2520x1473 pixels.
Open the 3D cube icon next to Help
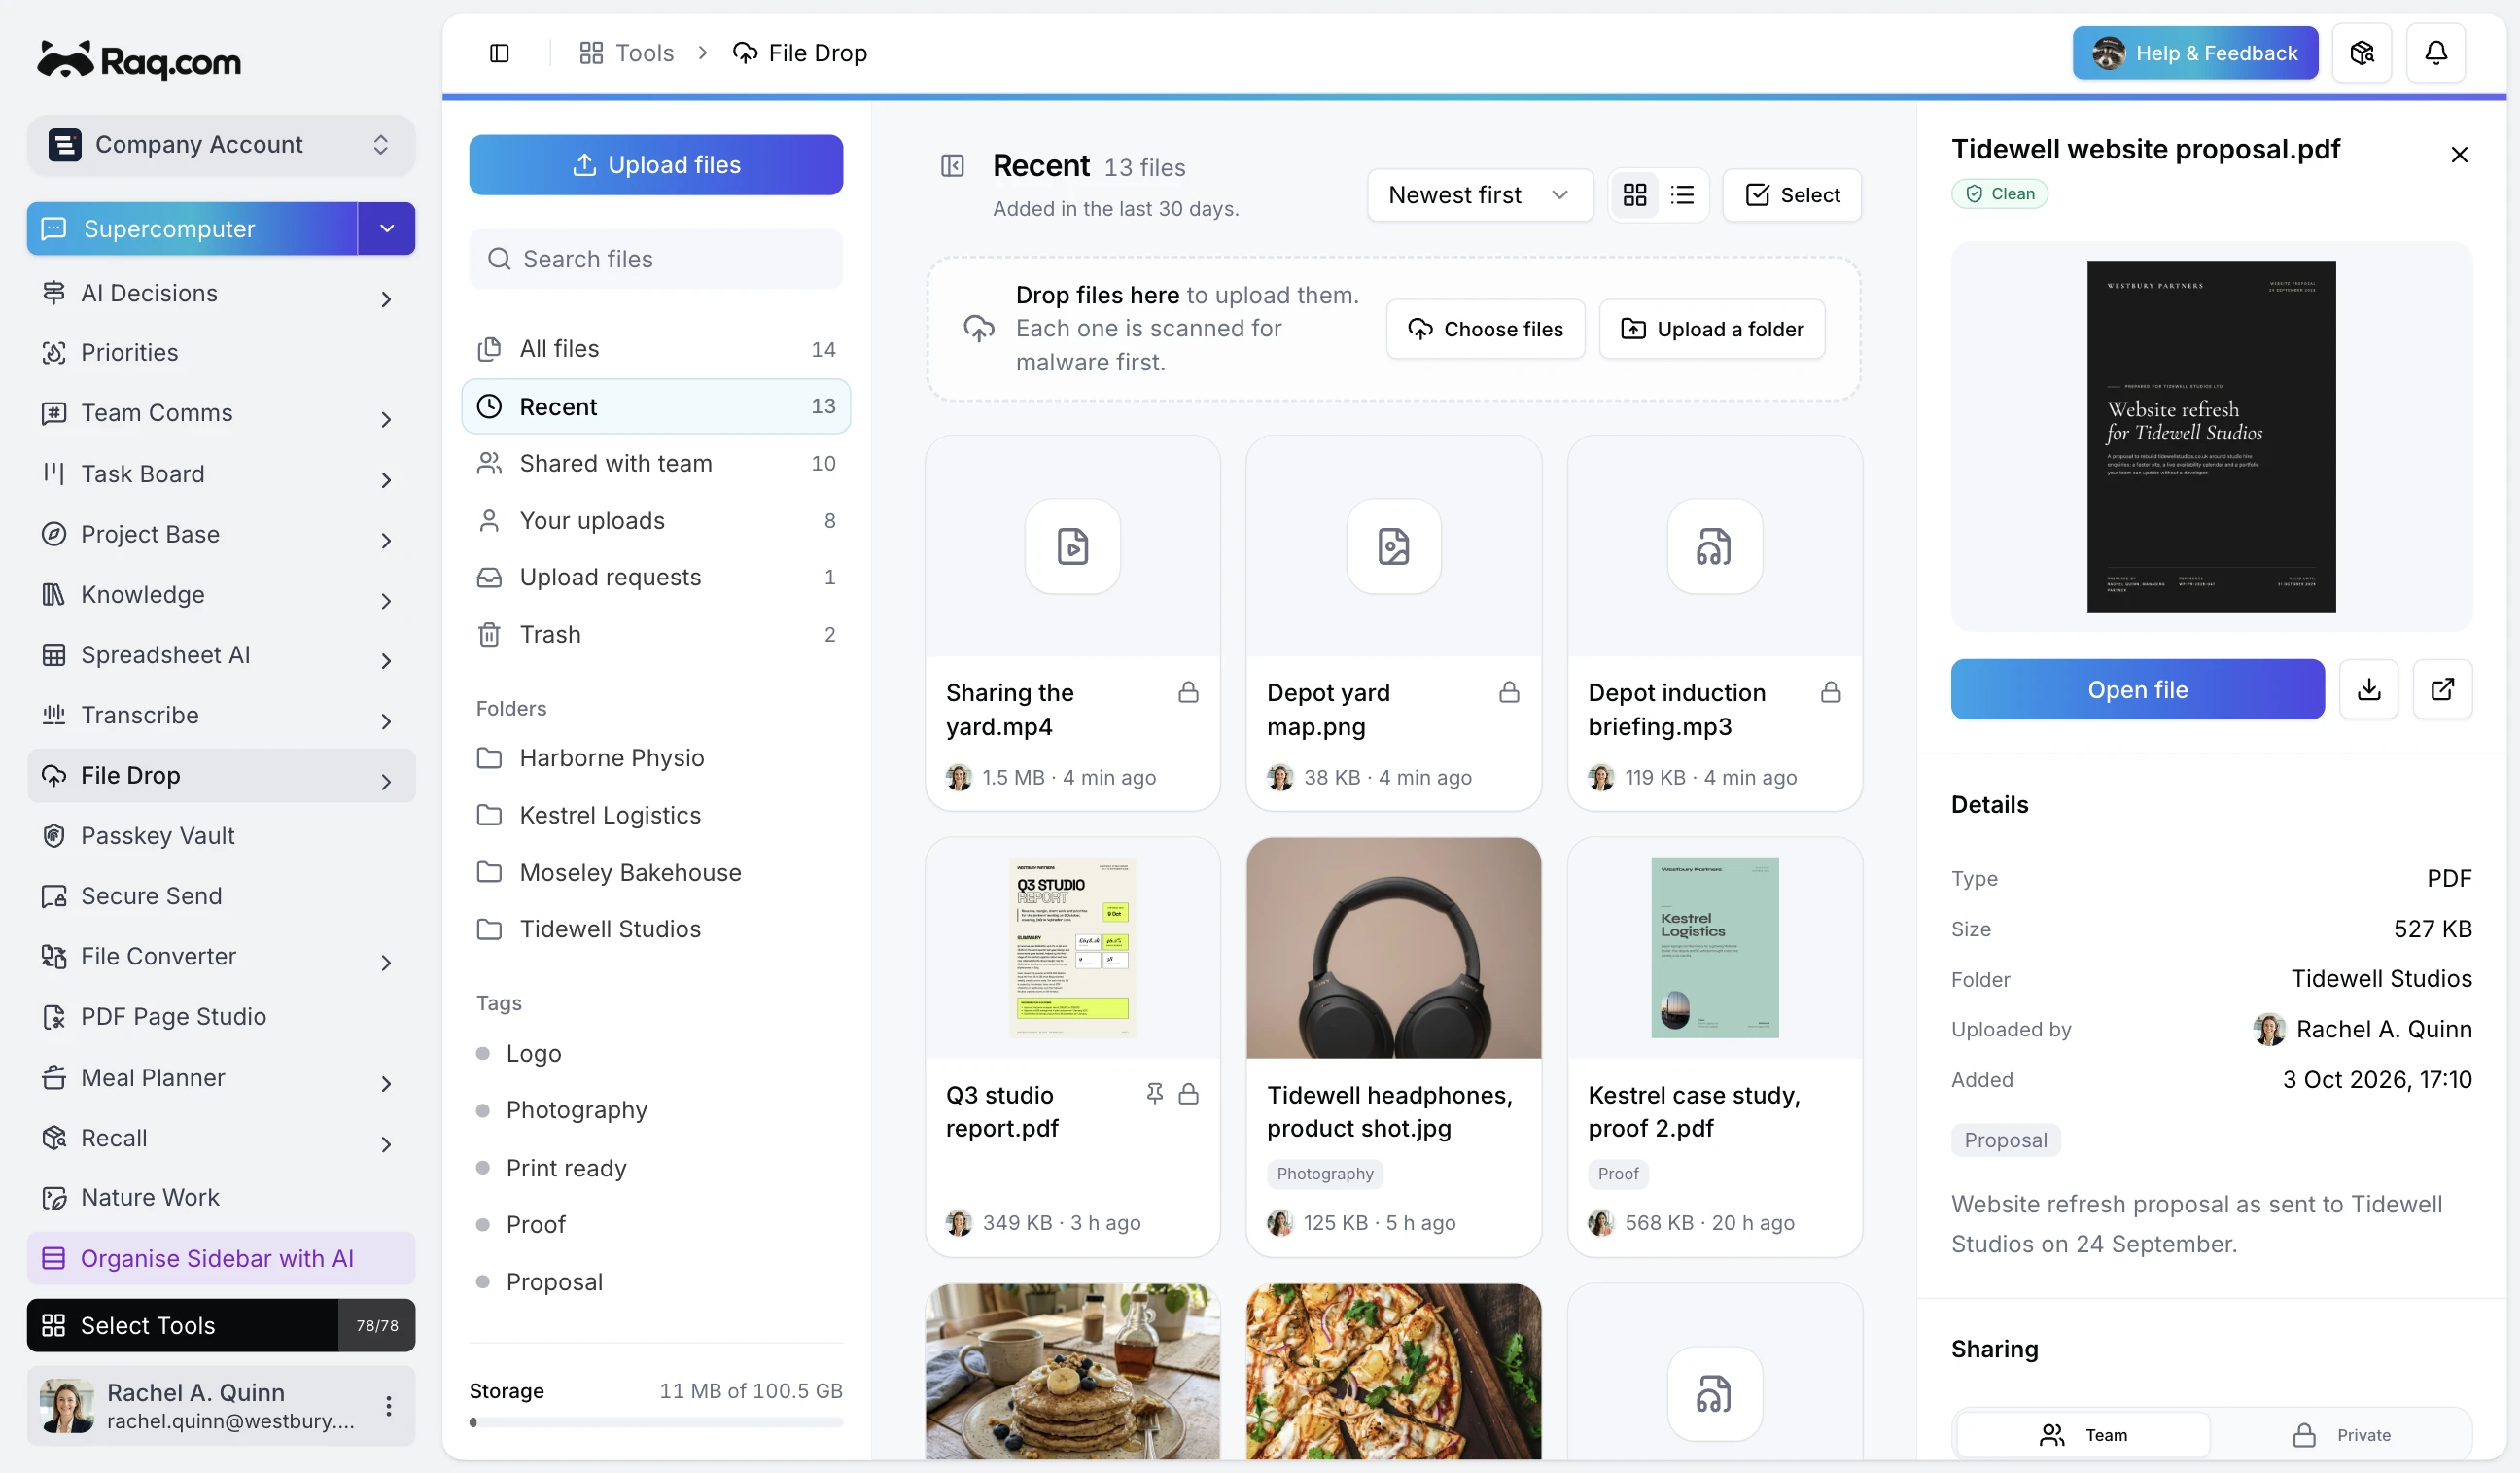tap(2361, 53)
